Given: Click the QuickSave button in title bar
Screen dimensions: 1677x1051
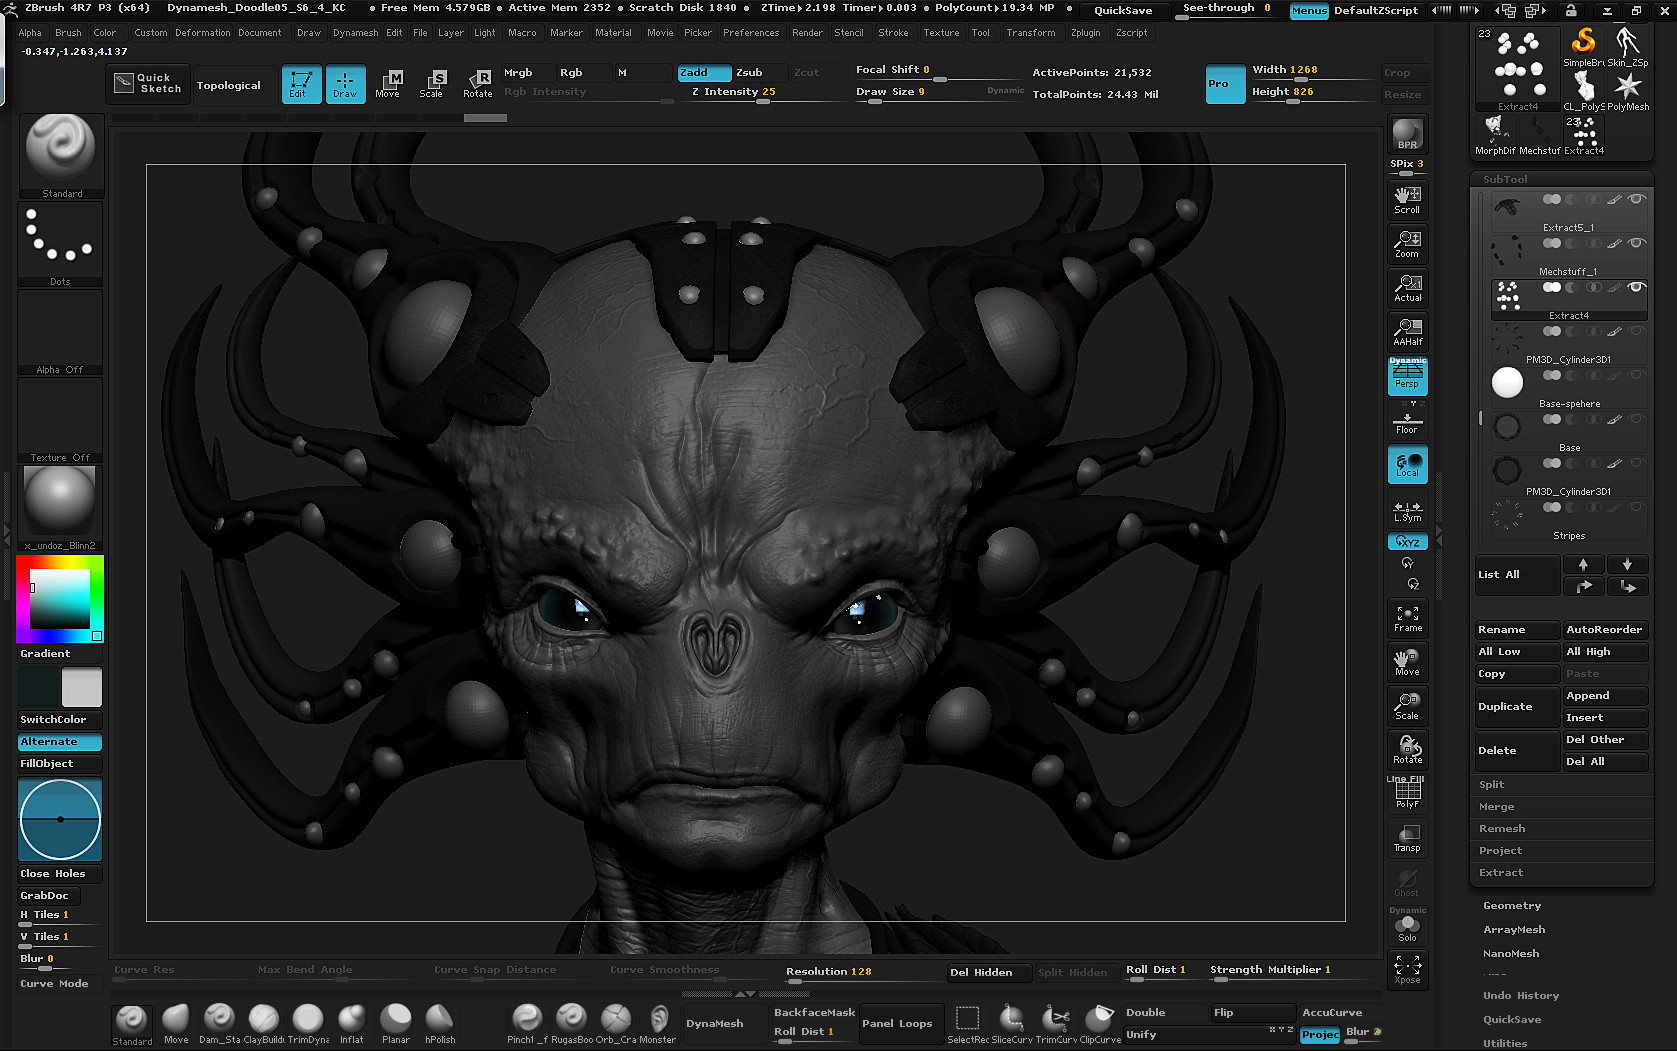Looking at the screenshot, I should (1123, 10).
